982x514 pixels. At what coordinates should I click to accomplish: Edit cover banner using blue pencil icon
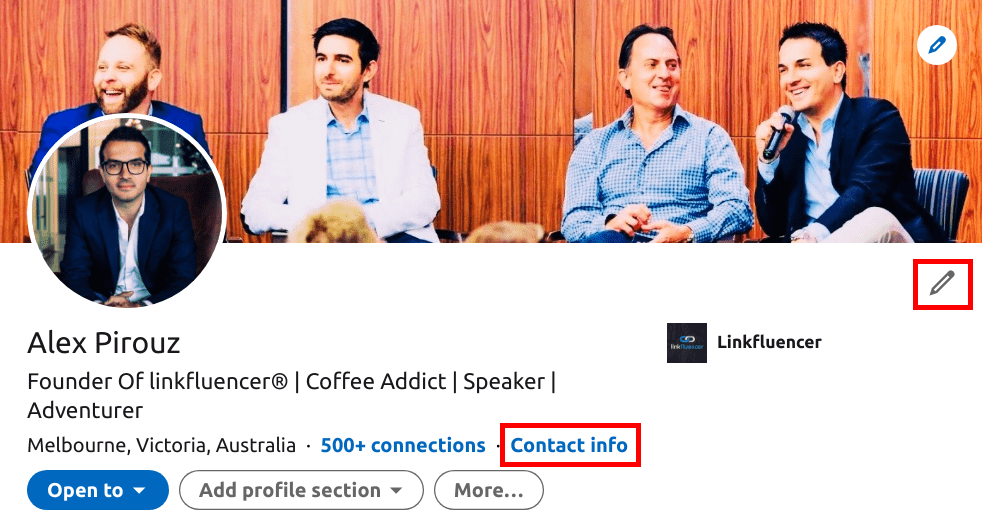(936, 45)
